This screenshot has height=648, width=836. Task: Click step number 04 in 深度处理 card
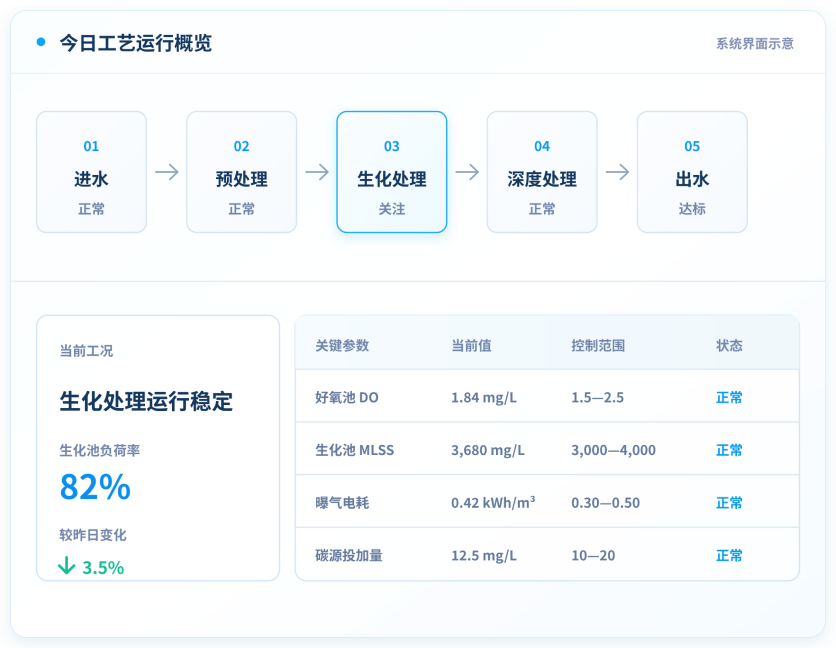542,146
